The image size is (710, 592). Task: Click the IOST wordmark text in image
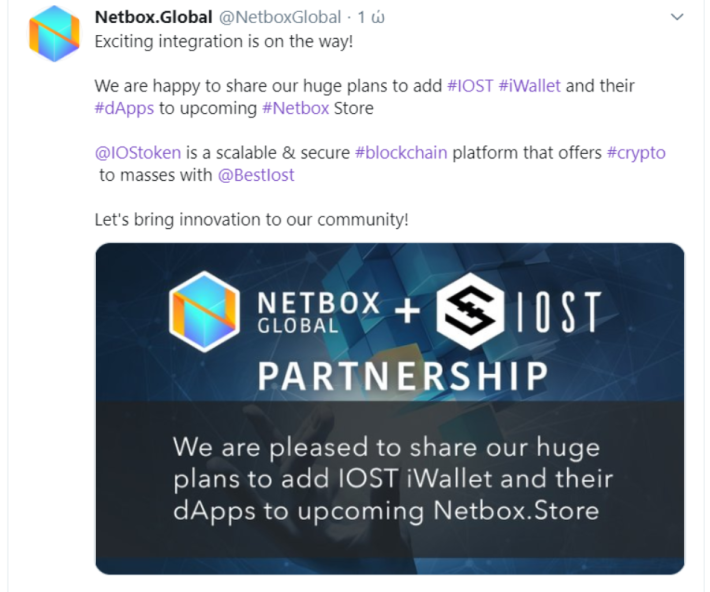pos(559,312)
